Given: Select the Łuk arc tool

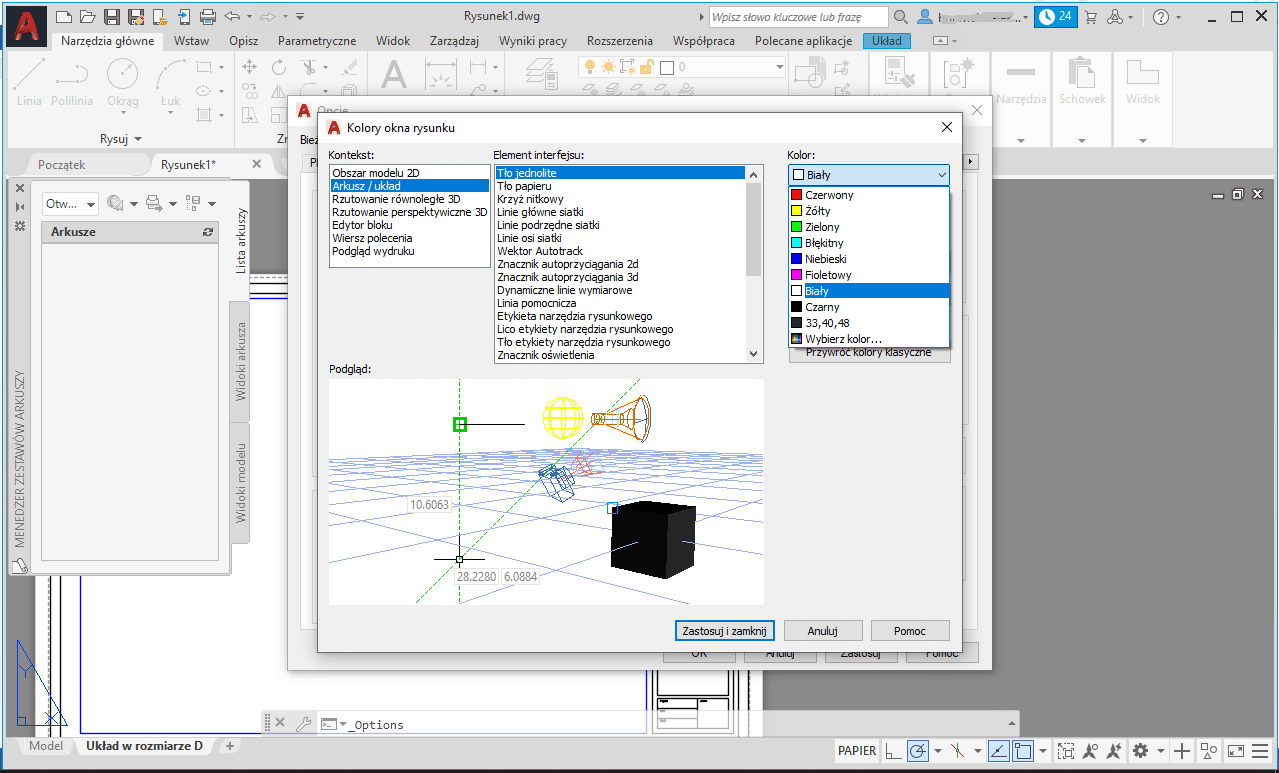Looking at the screenshot, I should click(170, 82).
